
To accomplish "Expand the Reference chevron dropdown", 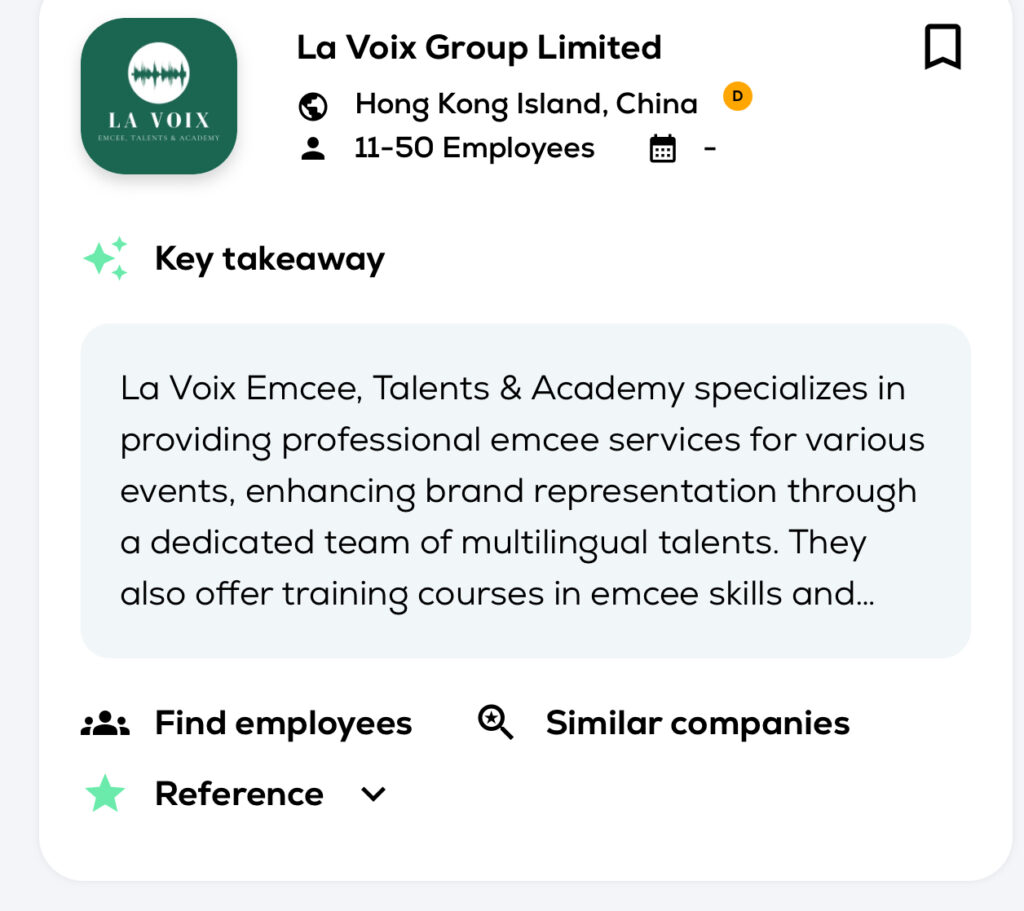I will [x=373, y=794].
